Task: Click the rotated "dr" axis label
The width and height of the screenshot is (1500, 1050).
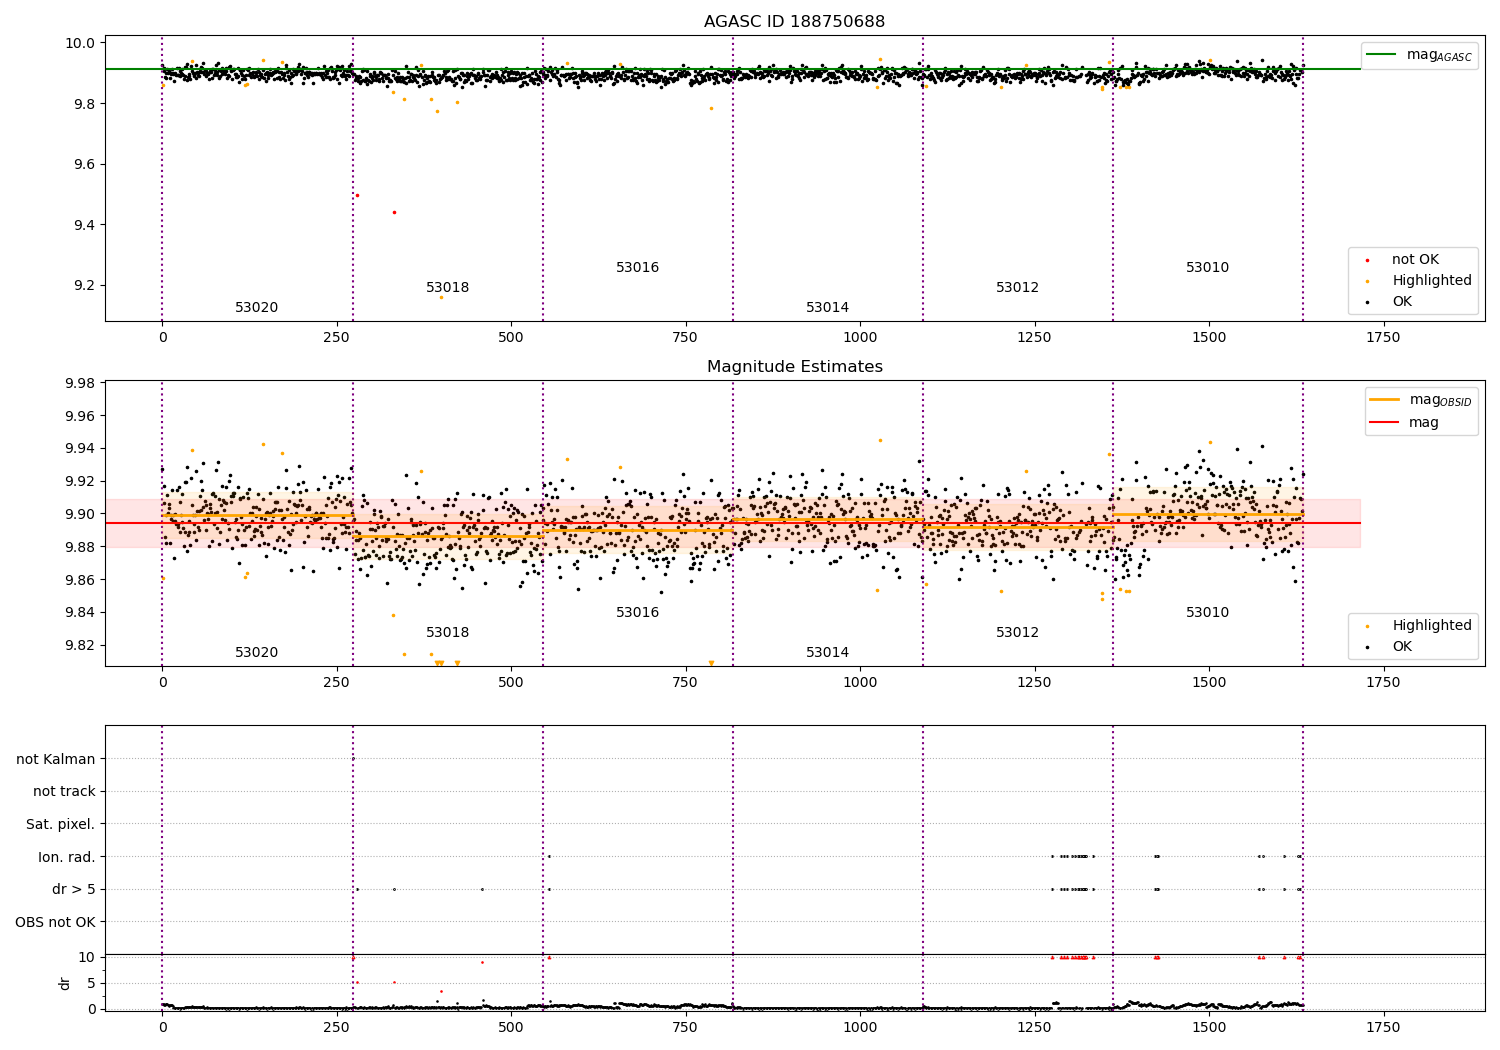Action: coord(65,983)
